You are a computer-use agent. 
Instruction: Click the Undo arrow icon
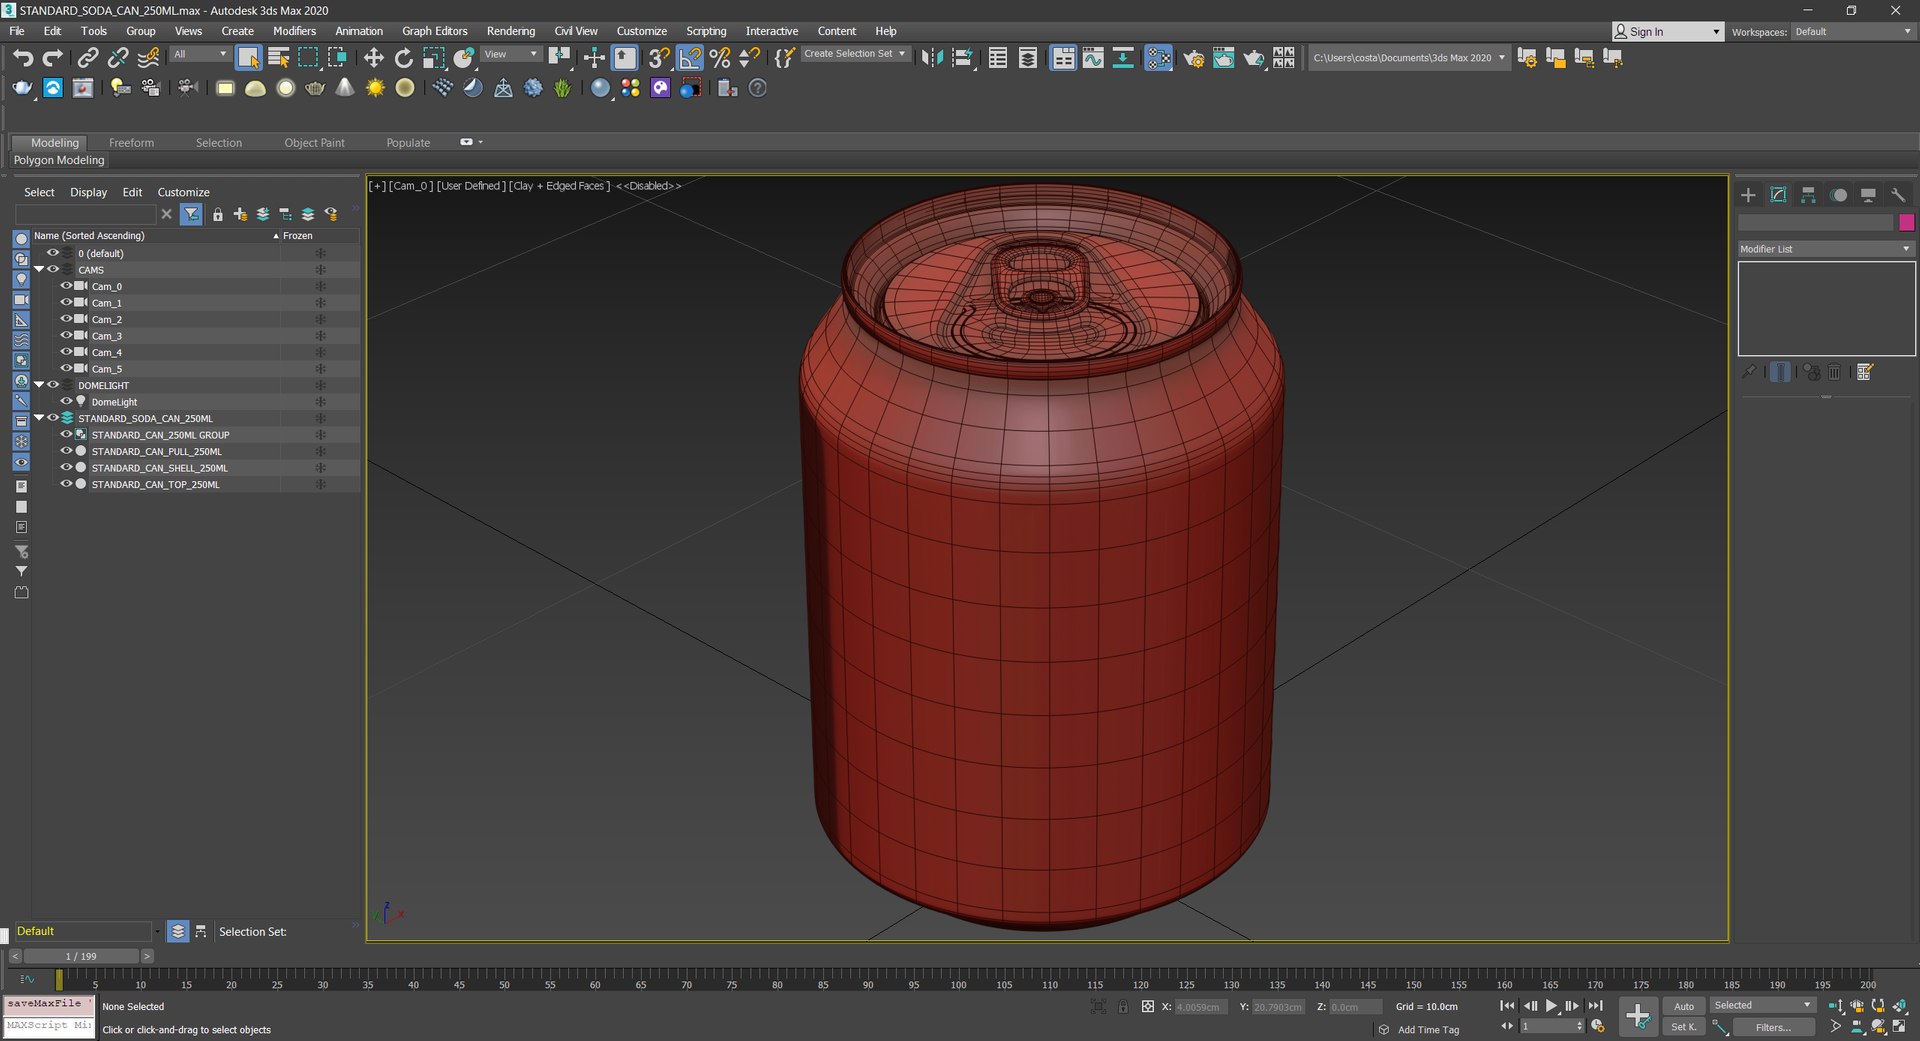click(23, 58)
